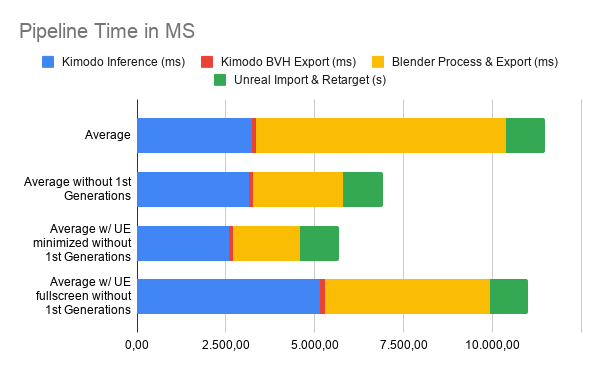Click the '2.500,00' axis label
Screen dimensions: 600x371
tap(226, 345)
